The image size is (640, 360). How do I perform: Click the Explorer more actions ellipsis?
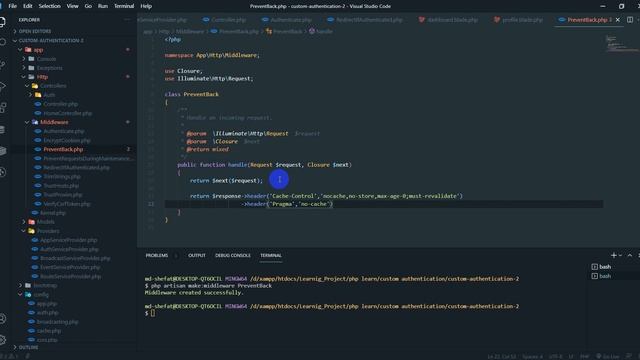127,20
